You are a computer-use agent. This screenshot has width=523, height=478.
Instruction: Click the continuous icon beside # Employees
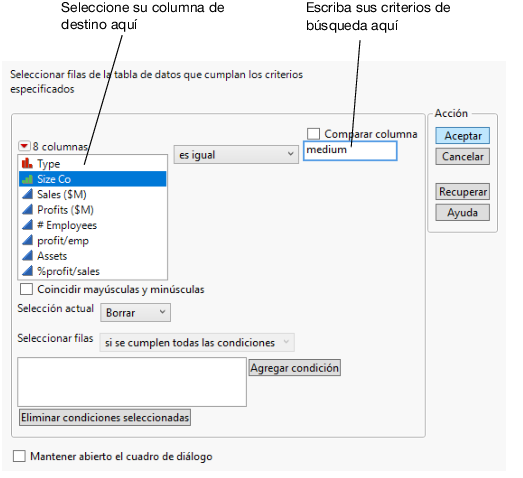[27, 225]
